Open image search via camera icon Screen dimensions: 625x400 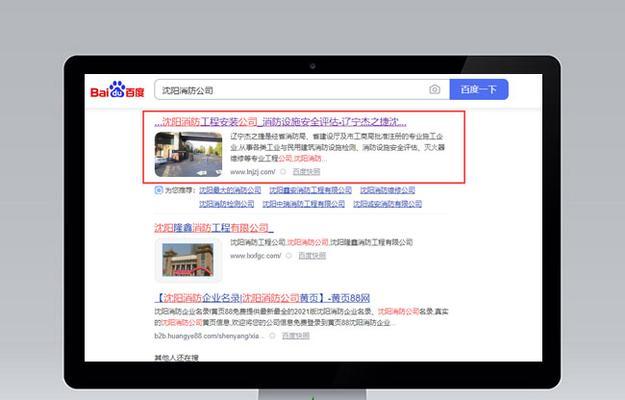(434, 90)
